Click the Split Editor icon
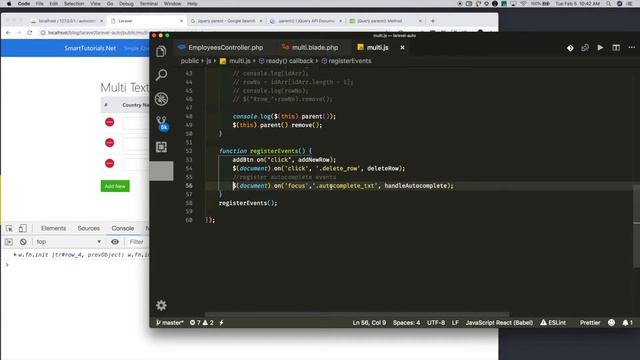The image size is (640, 360). (616, 48)
